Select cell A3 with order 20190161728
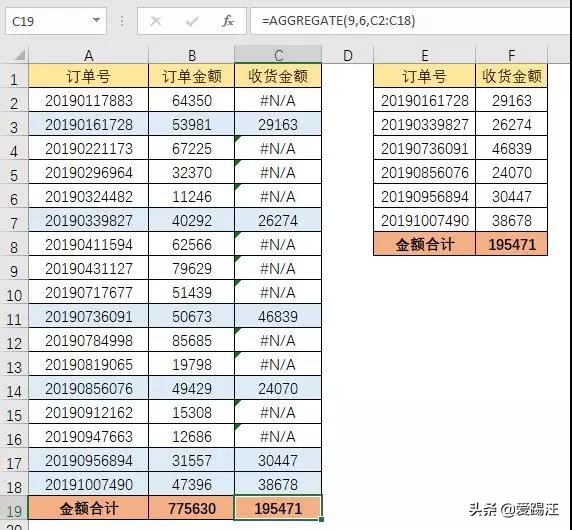This screenshot has height=530, width=572. coord(89,125)
